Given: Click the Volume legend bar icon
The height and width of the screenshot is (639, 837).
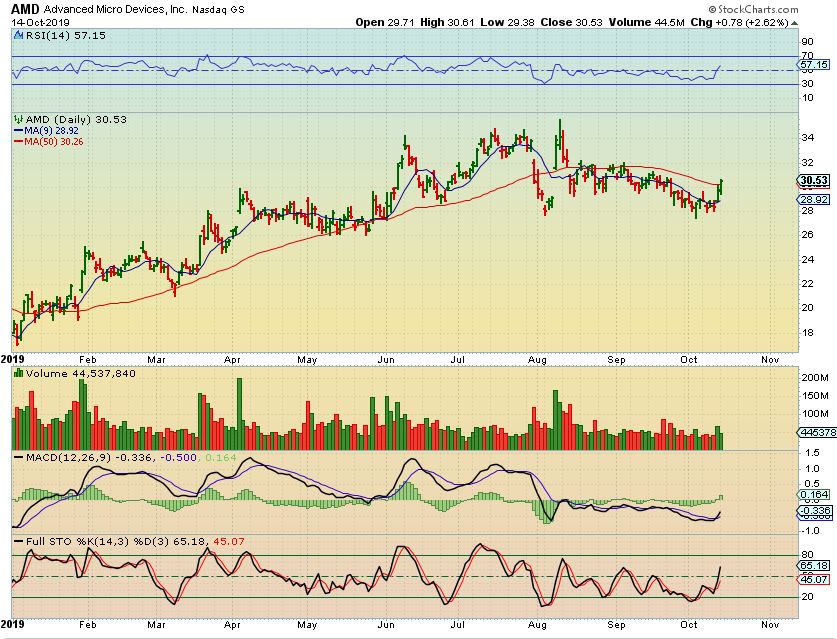Looking at the screenshot, I should pyautogui.click(x=19, y=373).
